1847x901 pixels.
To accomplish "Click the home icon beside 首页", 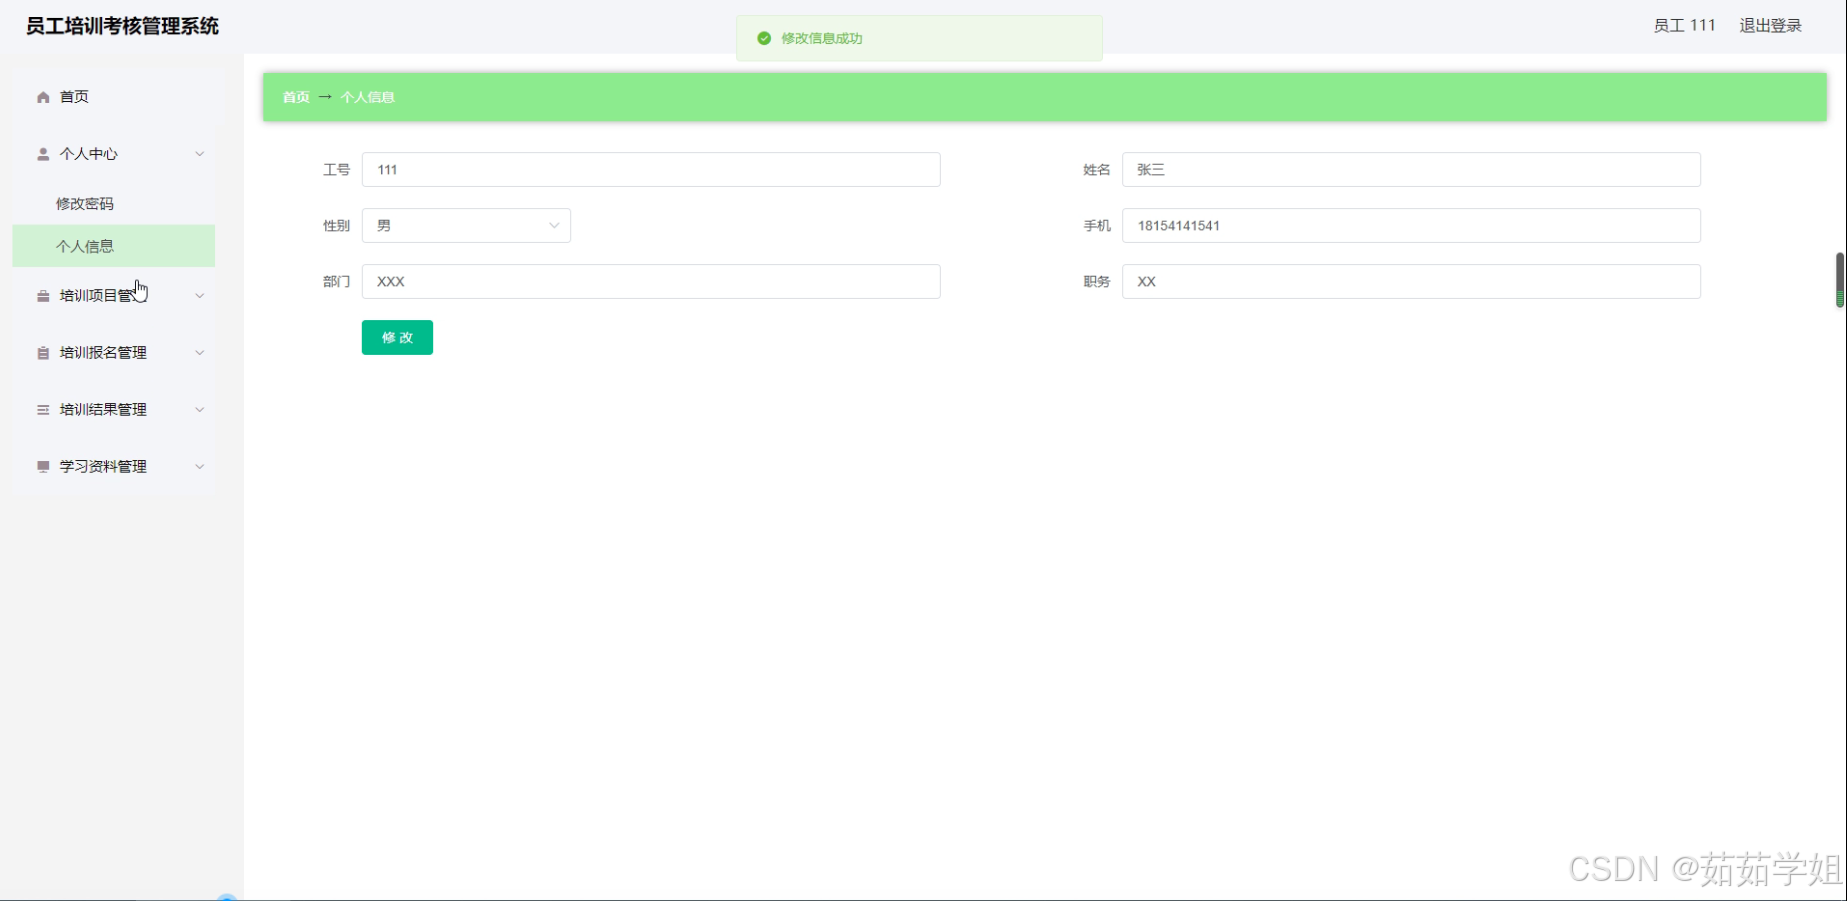I will 42,96.
